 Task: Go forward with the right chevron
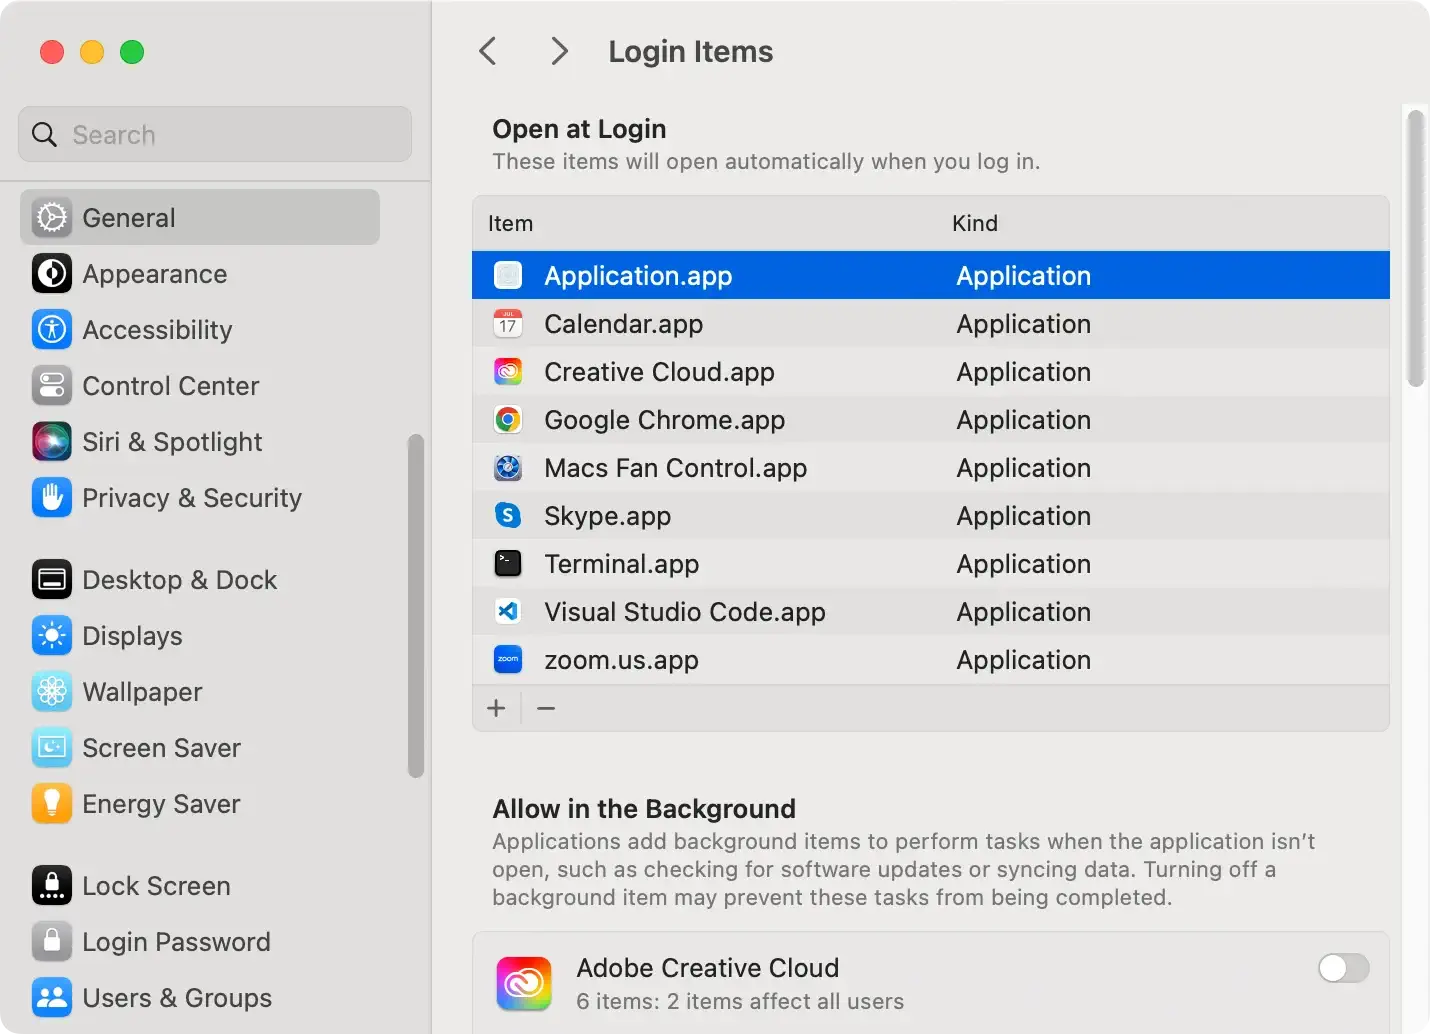pyautogui.click(x=559, y=51)
